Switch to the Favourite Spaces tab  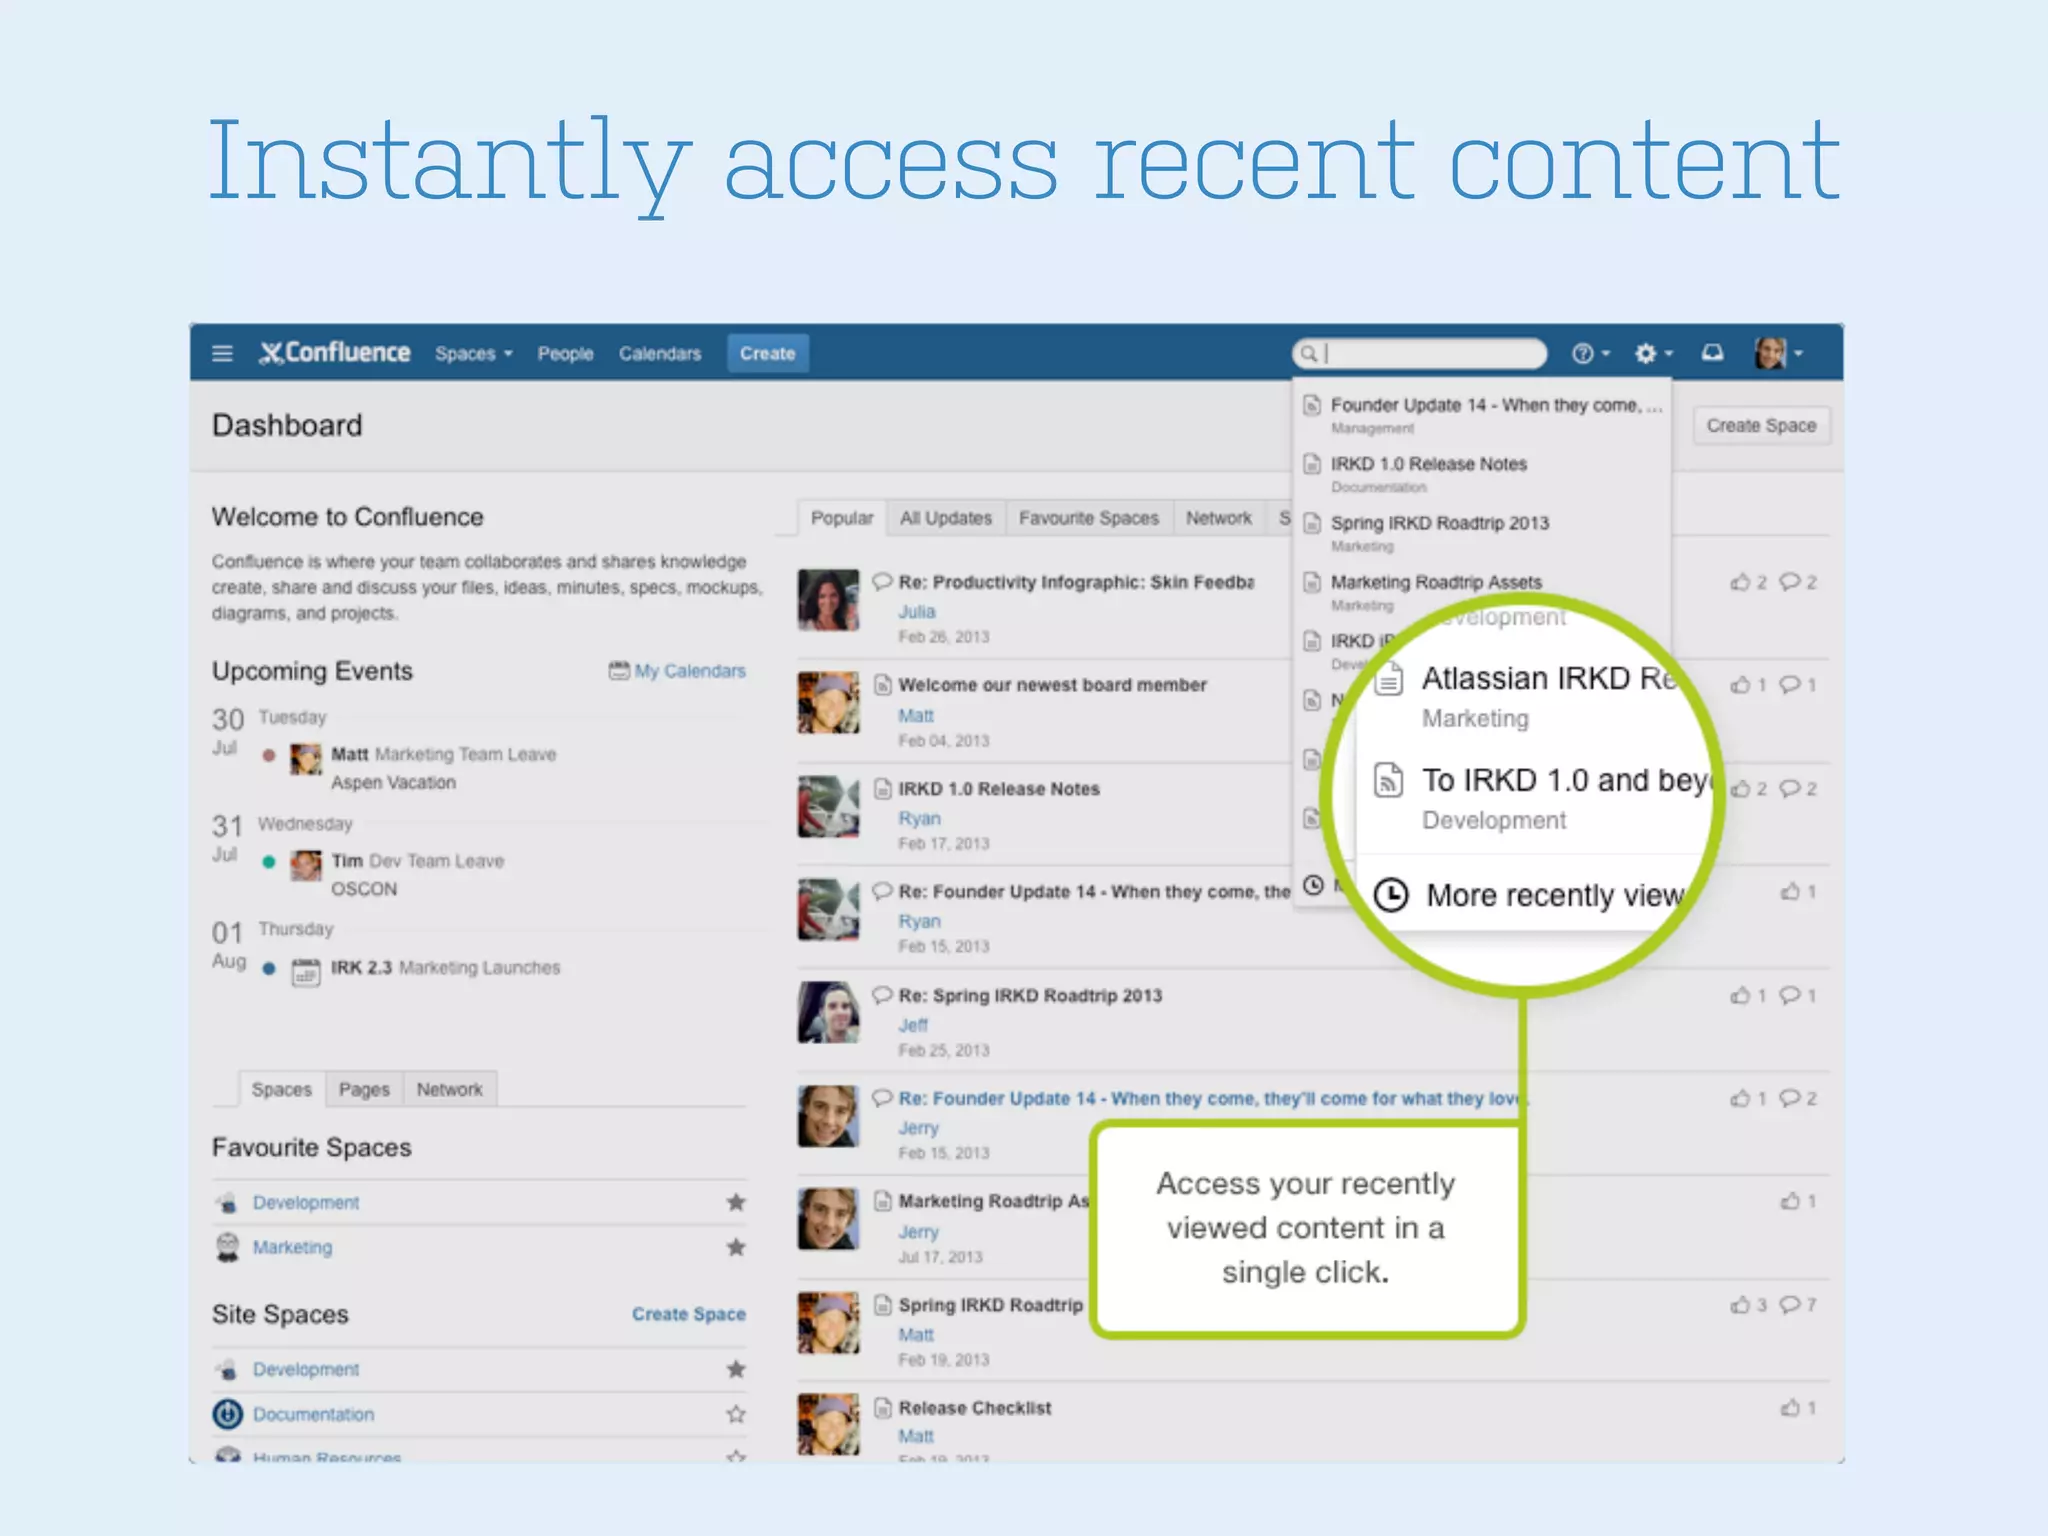pyautogui.click(x=1088, y=518)
